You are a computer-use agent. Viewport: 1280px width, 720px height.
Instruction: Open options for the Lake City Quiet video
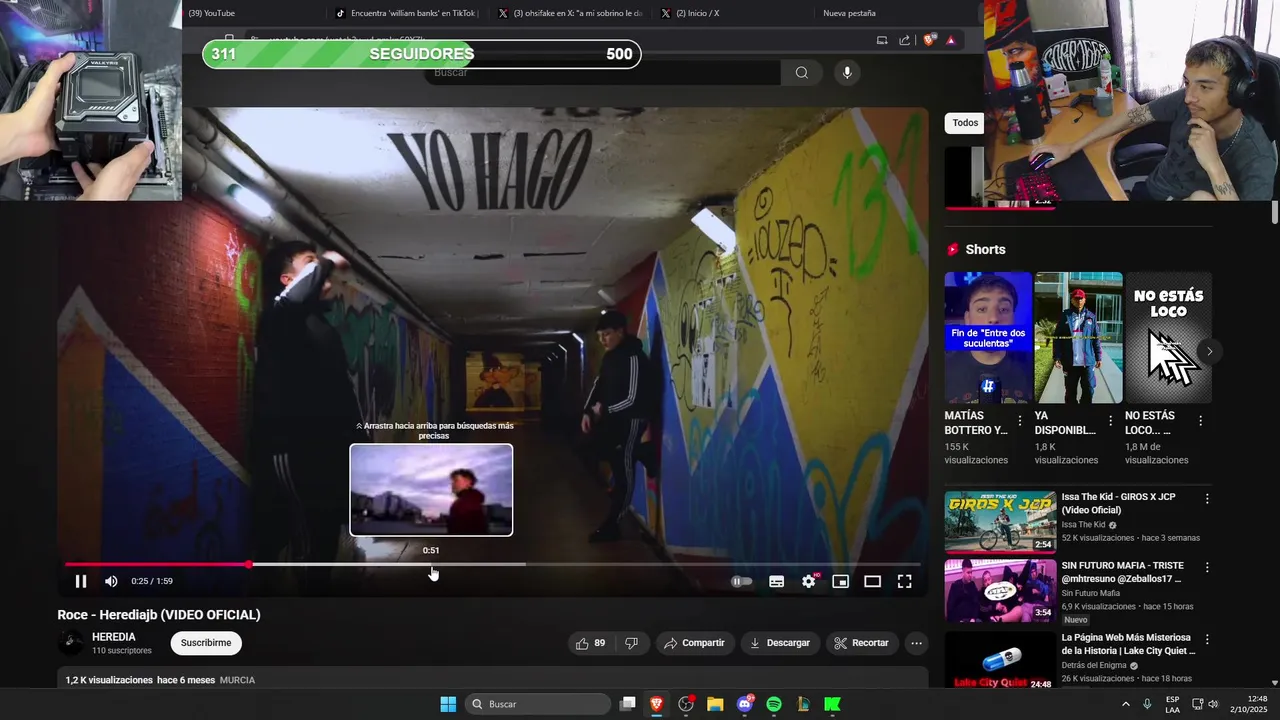[x=1207, y=639]
